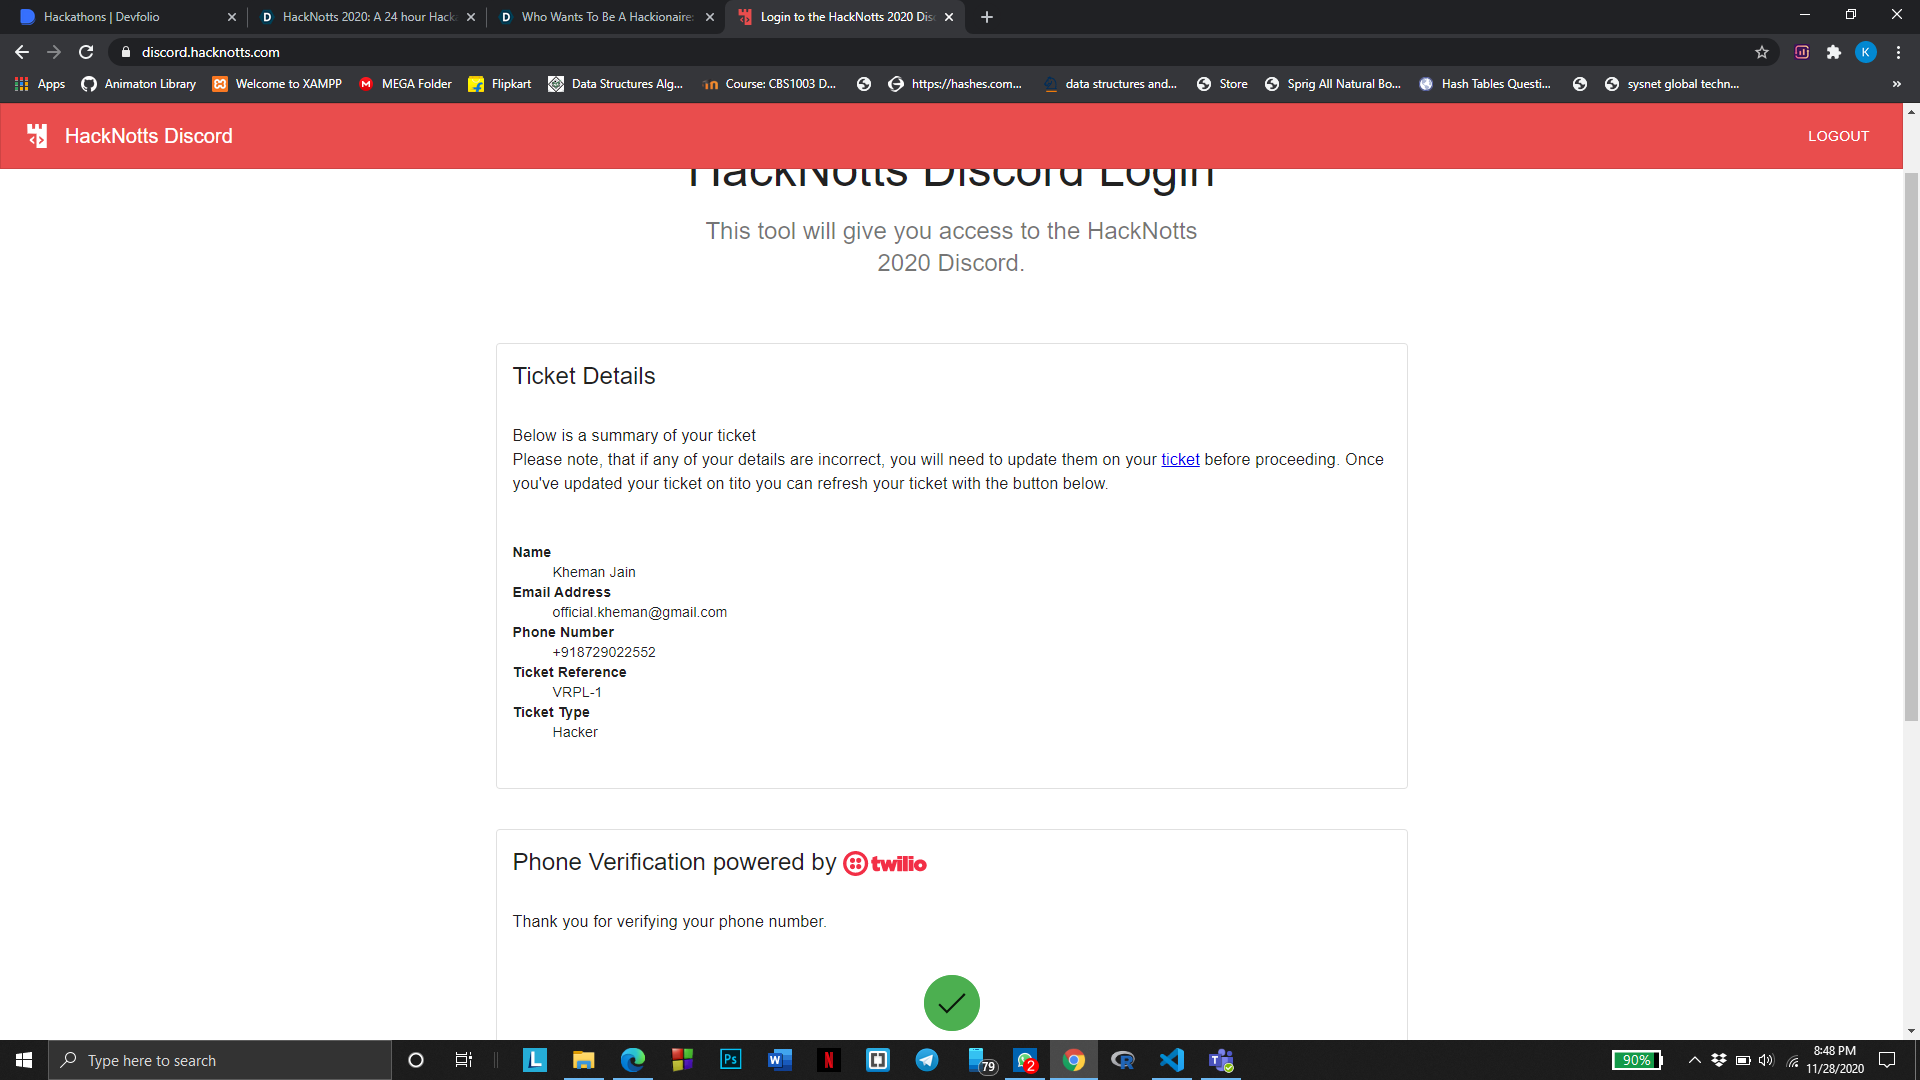Switch to the Hackathons Devfolio tab
Screen dimensions: 1920x1080
110,17
